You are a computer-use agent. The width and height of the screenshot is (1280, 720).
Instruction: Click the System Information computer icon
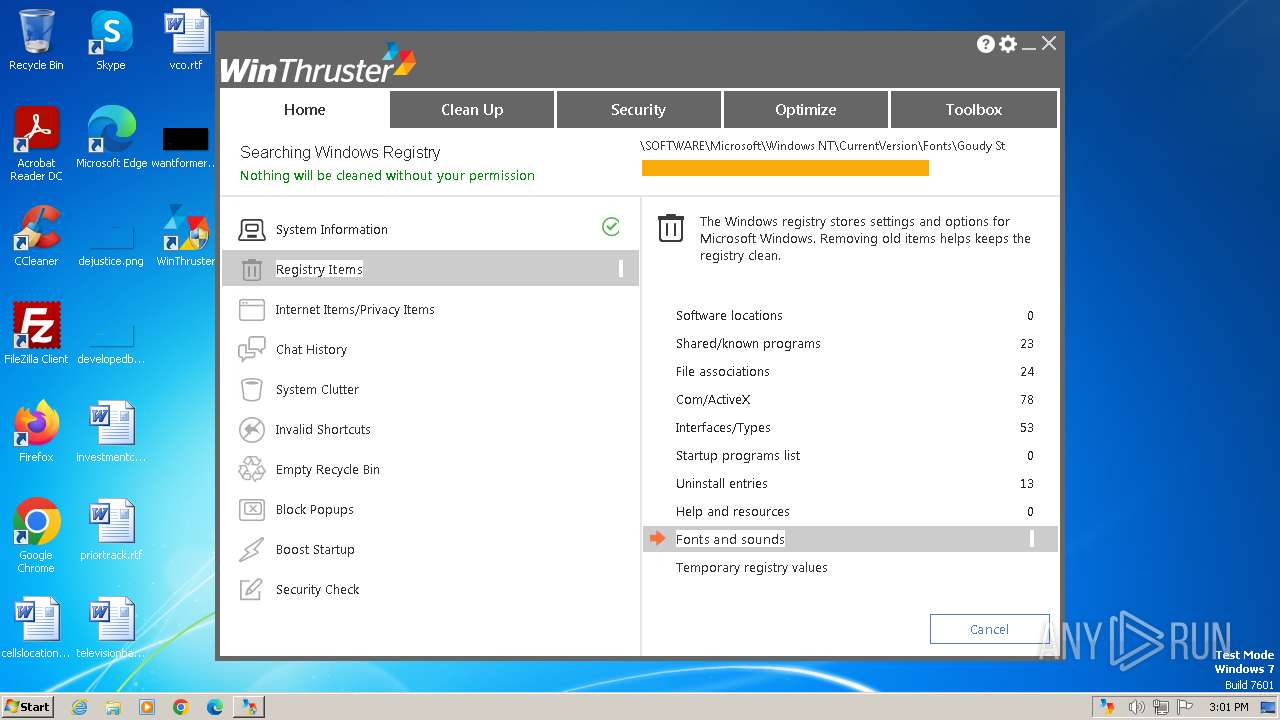[x=252, y=230]
